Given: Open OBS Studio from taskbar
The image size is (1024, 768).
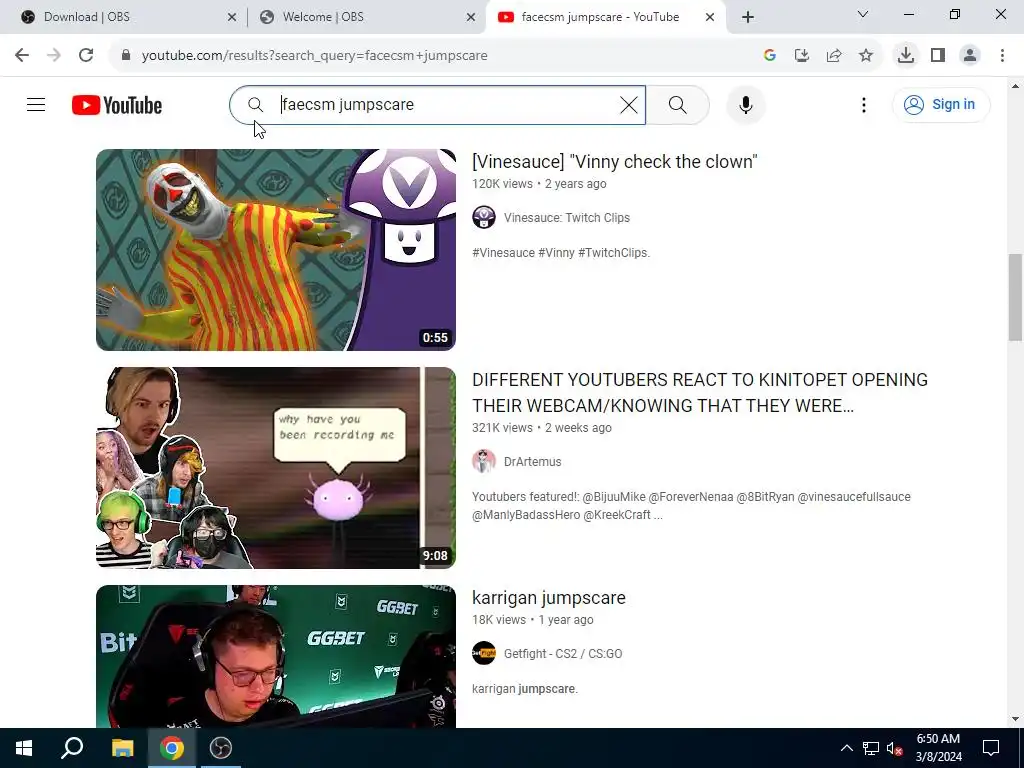Looking at the screenshot, I should [221, 748].
